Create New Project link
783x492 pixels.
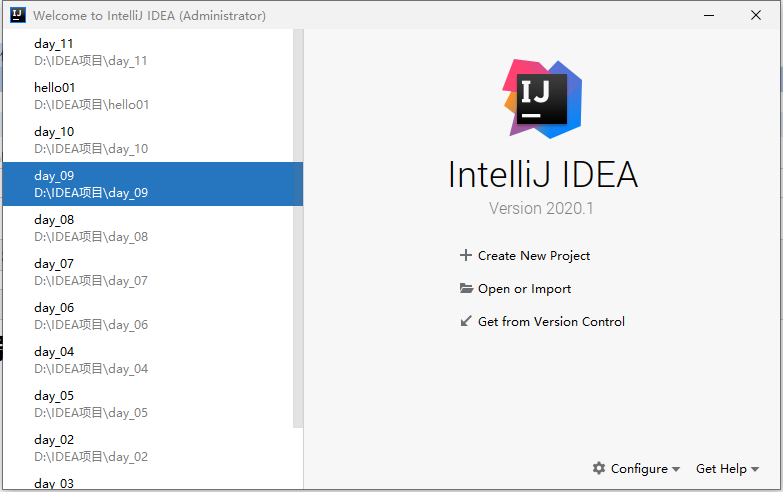(534, 255)
